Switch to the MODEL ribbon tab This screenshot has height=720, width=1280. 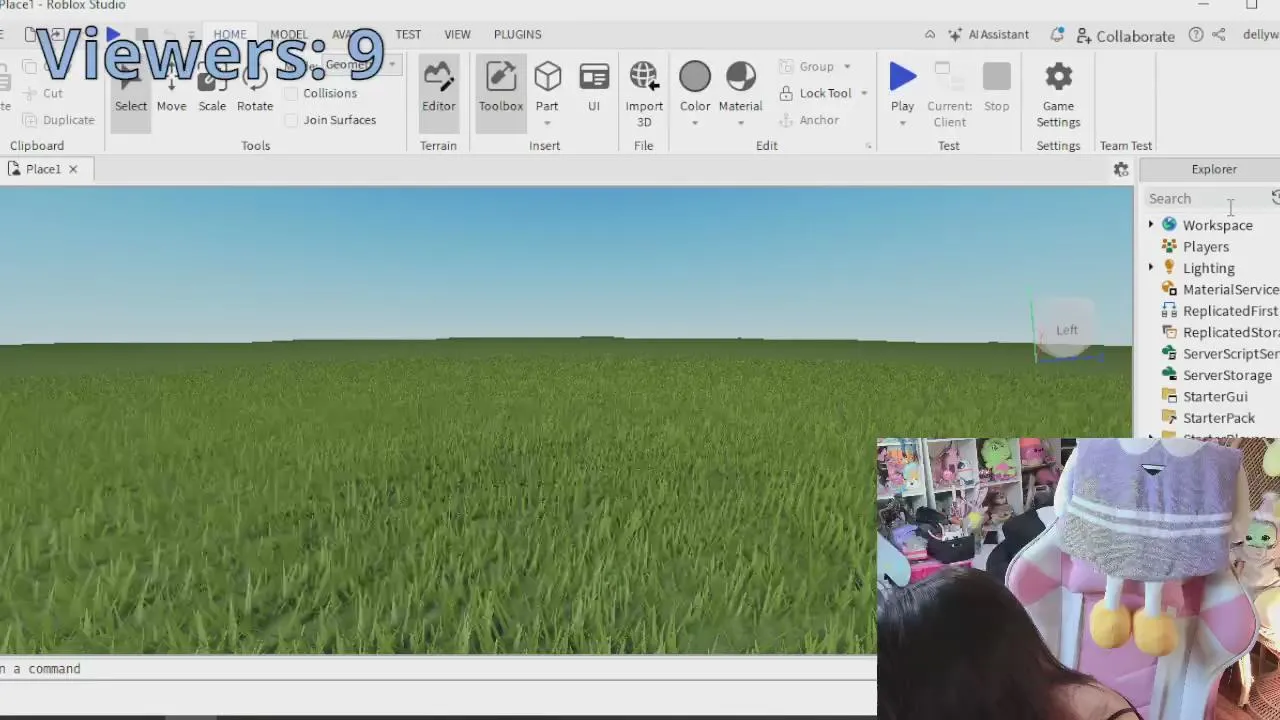coord(289,34)
